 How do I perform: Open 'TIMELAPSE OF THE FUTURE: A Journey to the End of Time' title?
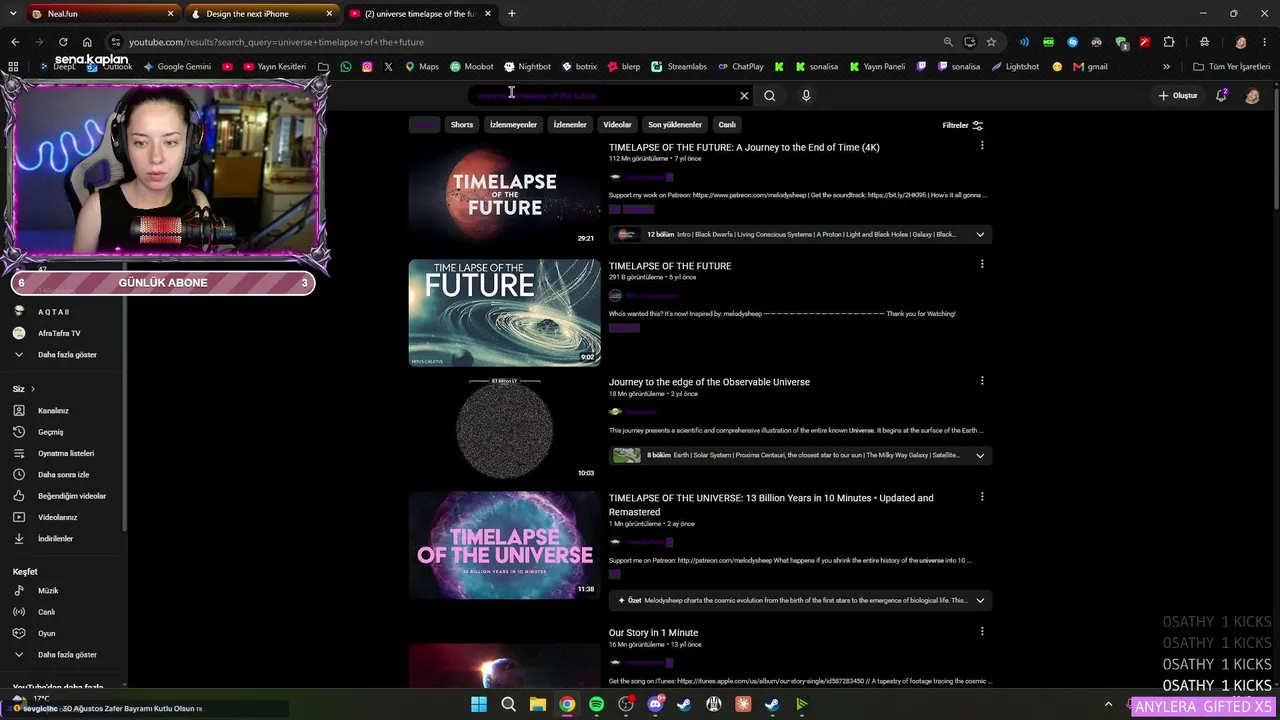tap(744, 147)
